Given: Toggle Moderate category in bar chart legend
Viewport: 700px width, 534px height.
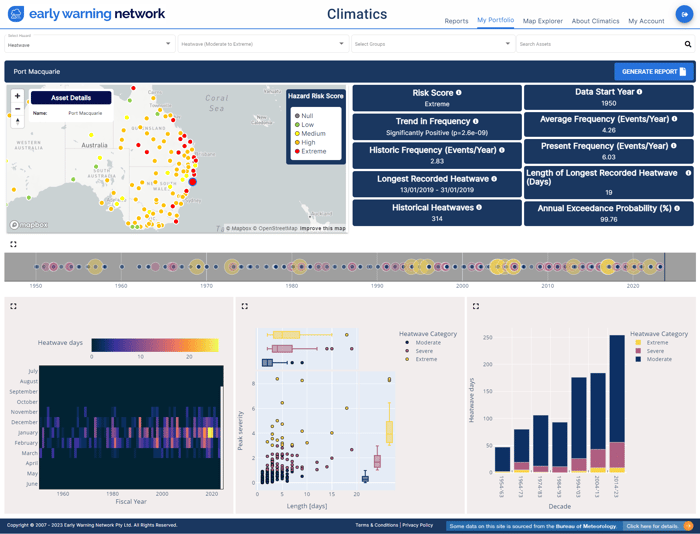Looking at the screenshot, I should pos(654,359).
